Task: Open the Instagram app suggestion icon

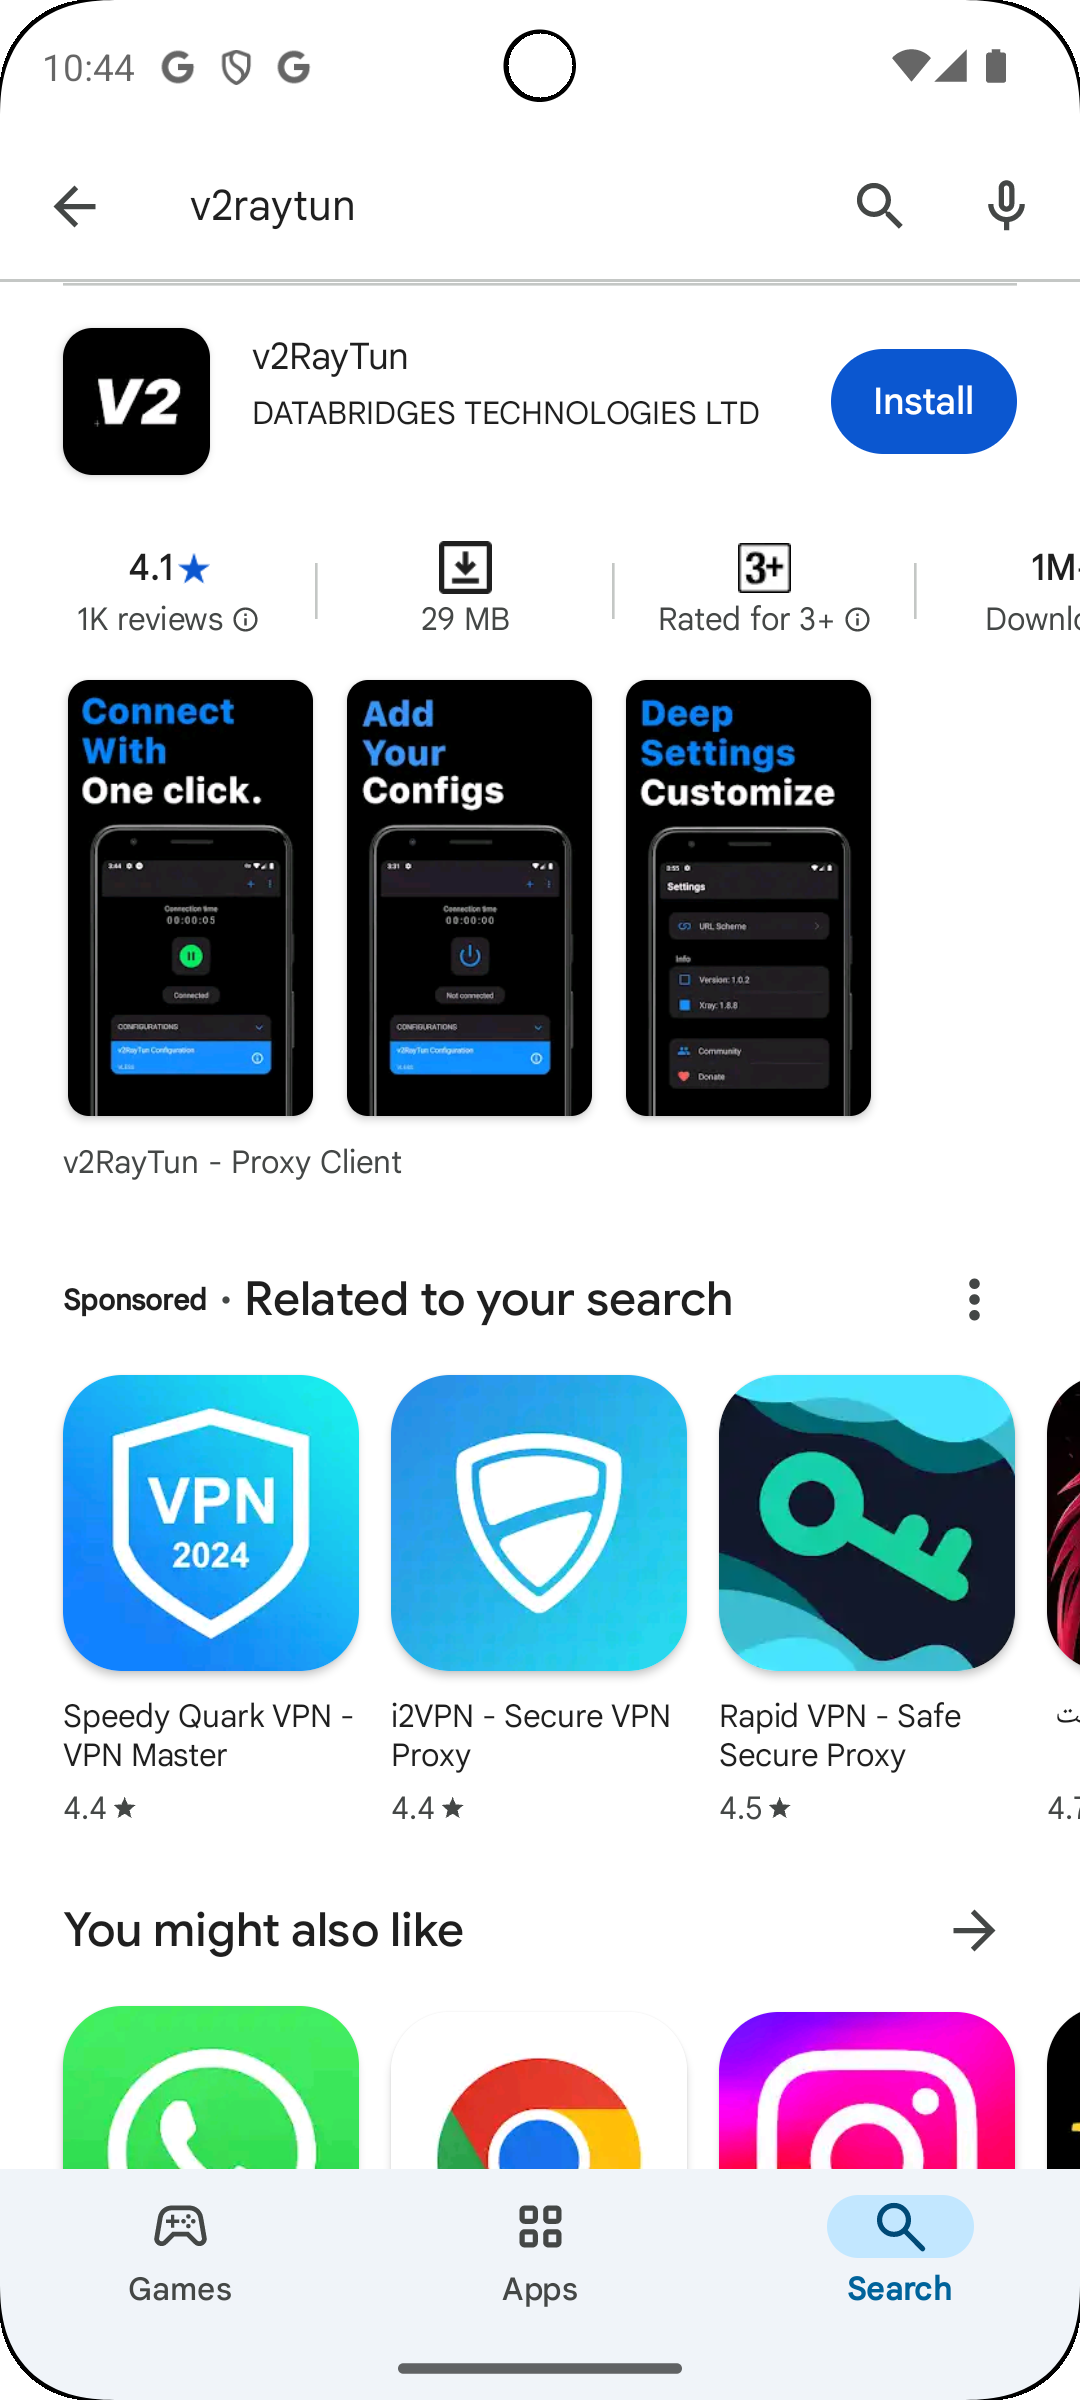Action: click(867, 2090)
